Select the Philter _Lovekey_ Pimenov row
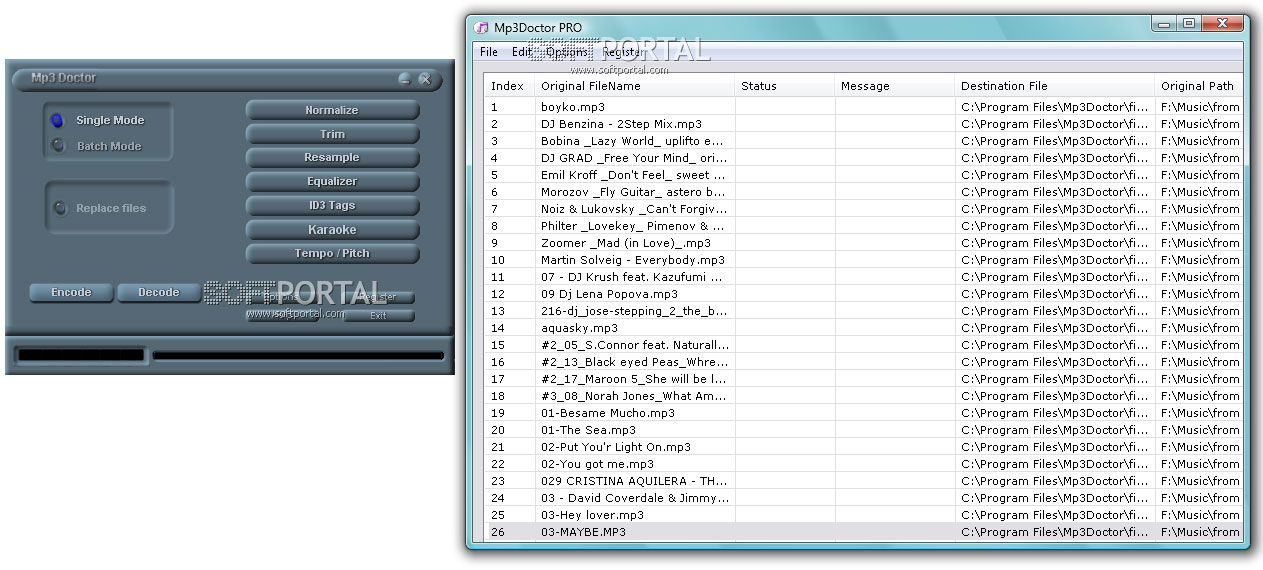 click(863, 226)
